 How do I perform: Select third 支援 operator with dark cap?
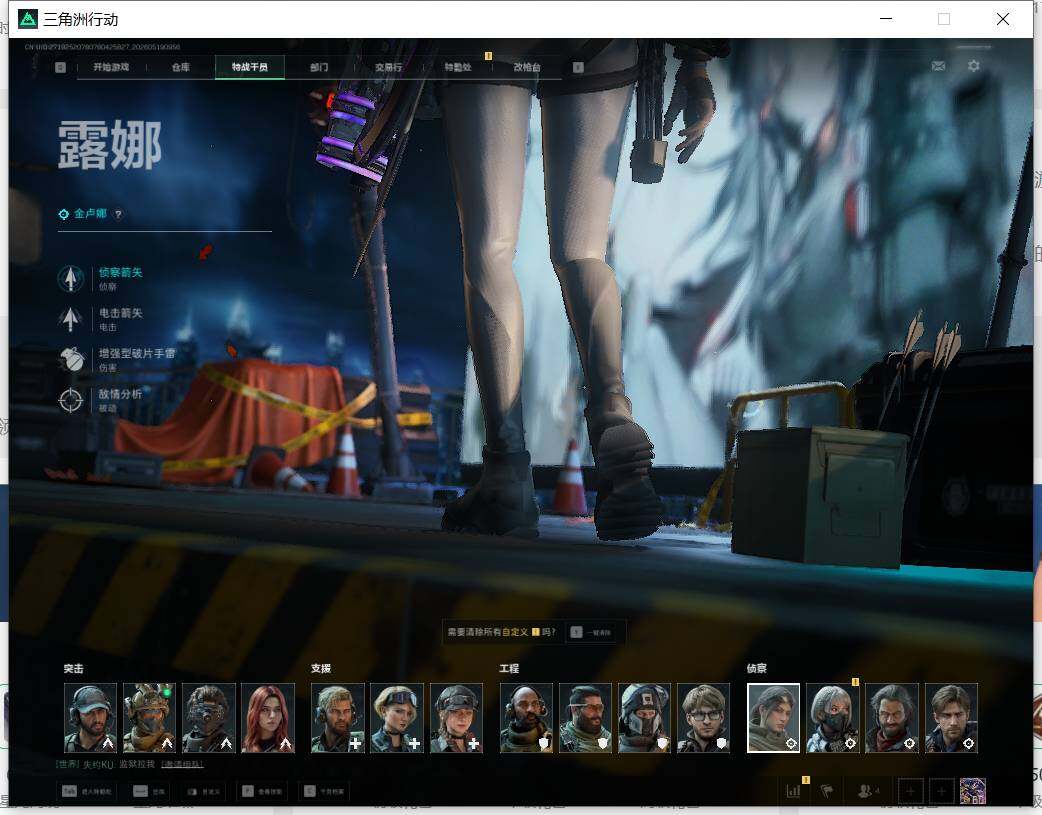pyautogui.click(x=456, y=718)
